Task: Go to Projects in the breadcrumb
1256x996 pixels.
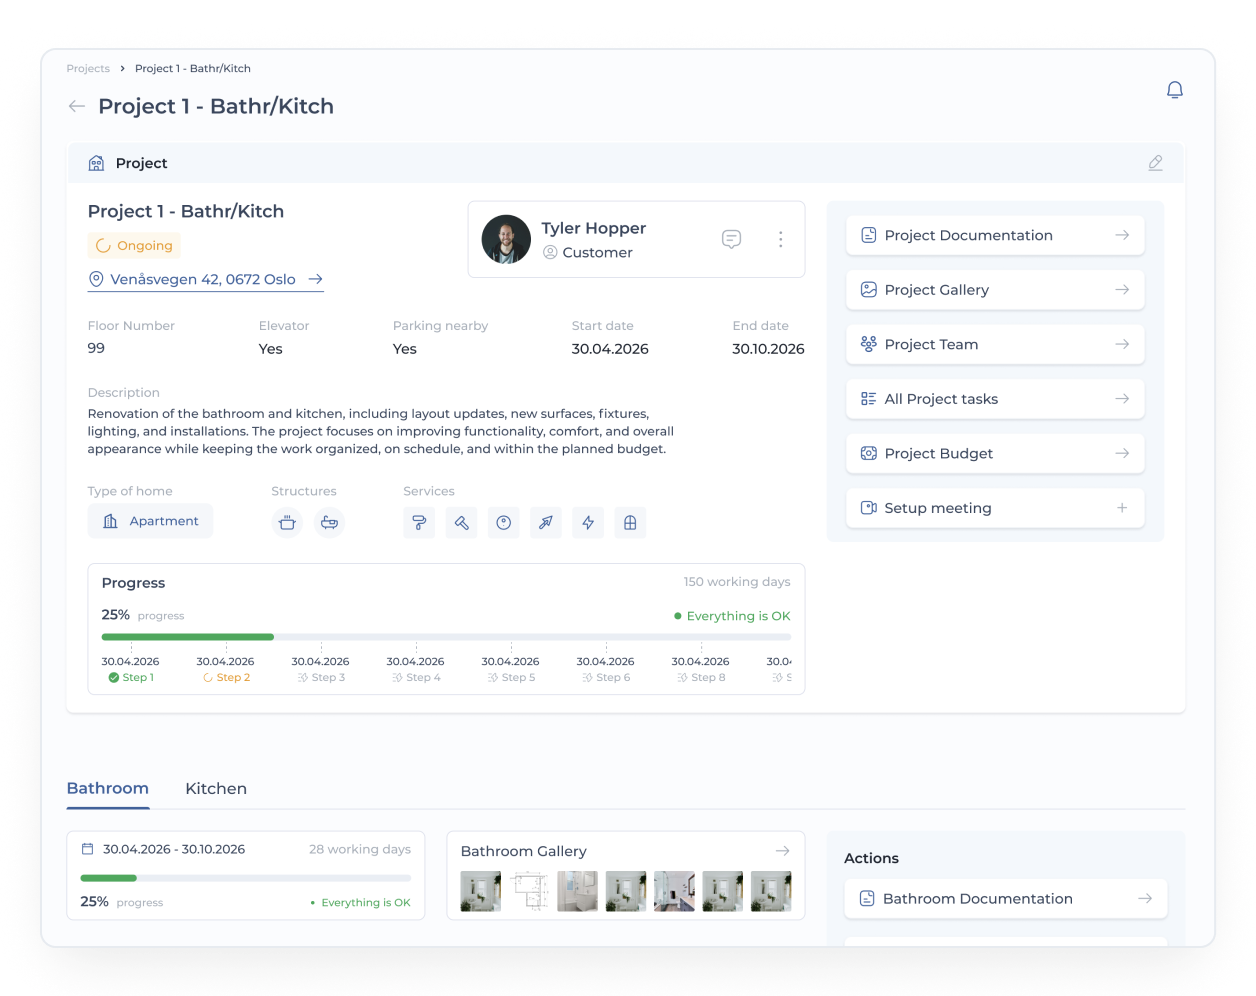Action: pos(88,69)
